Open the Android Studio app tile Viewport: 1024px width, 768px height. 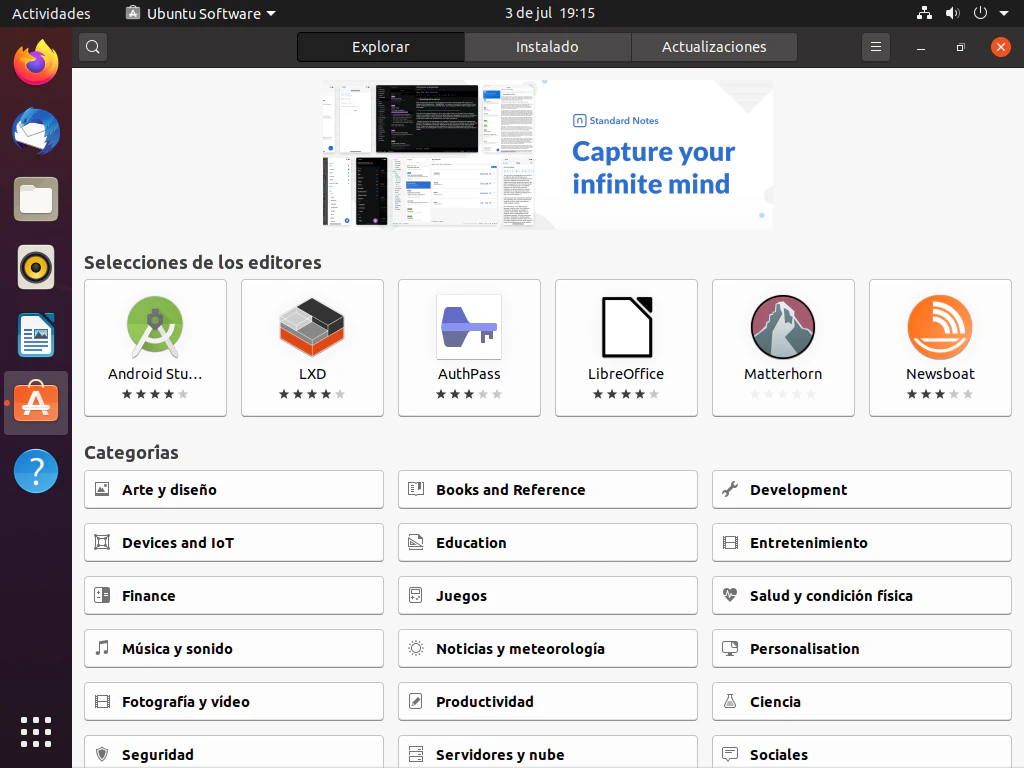(155, 347)
